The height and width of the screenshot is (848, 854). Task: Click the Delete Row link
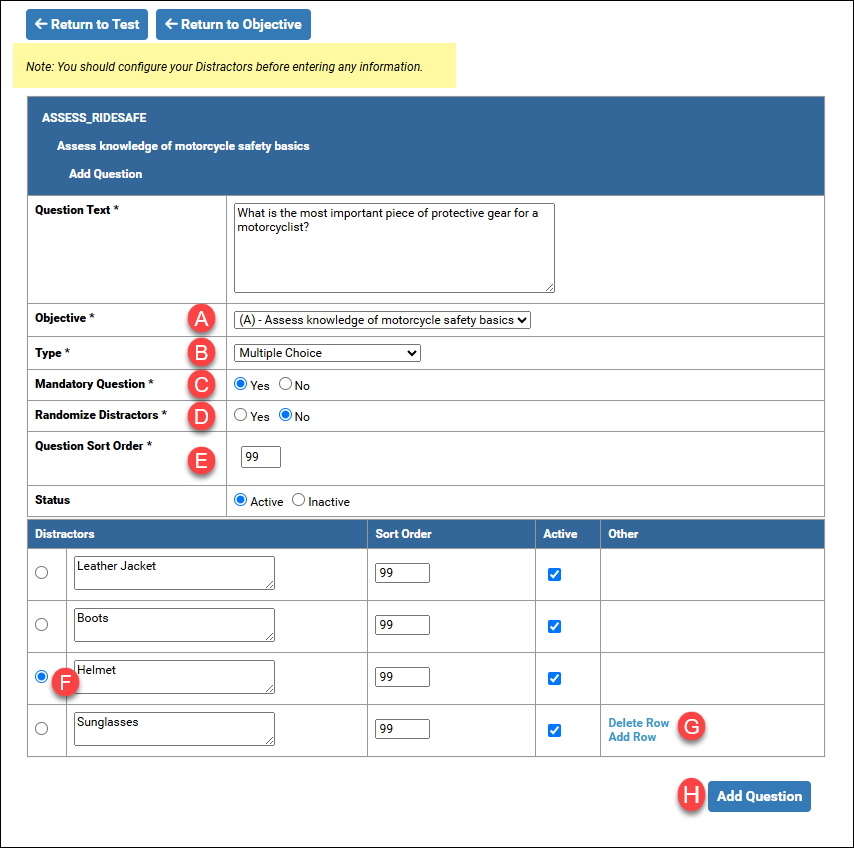tap(638, 723)
